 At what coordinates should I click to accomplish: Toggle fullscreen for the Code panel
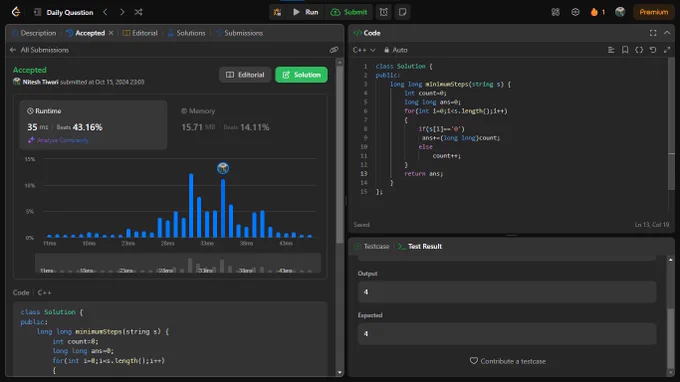click(653, 33)
